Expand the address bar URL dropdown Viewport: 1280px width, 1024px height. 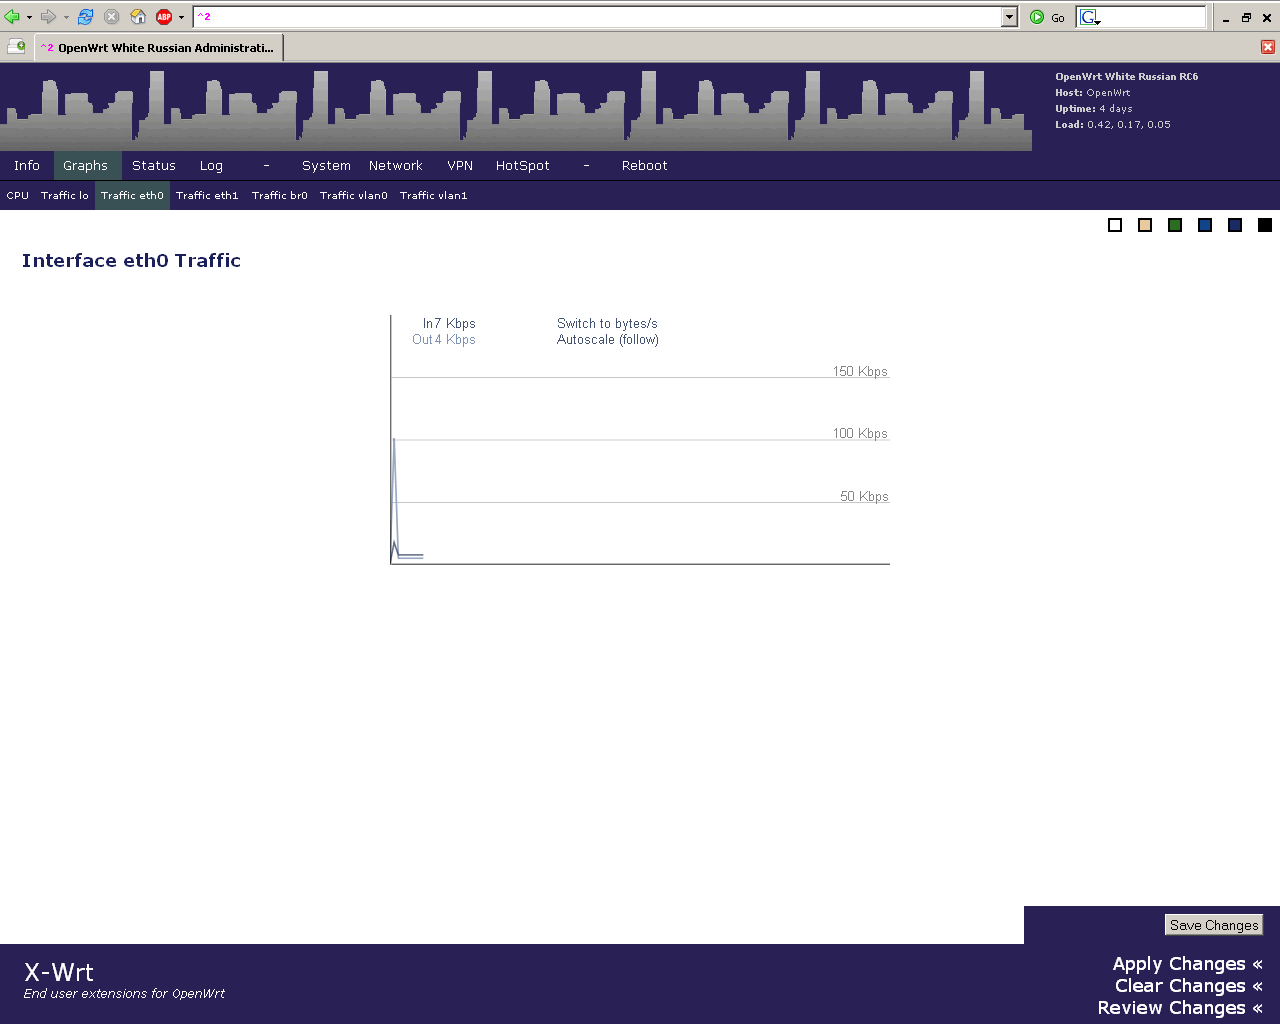click(x=1009, y=17)
